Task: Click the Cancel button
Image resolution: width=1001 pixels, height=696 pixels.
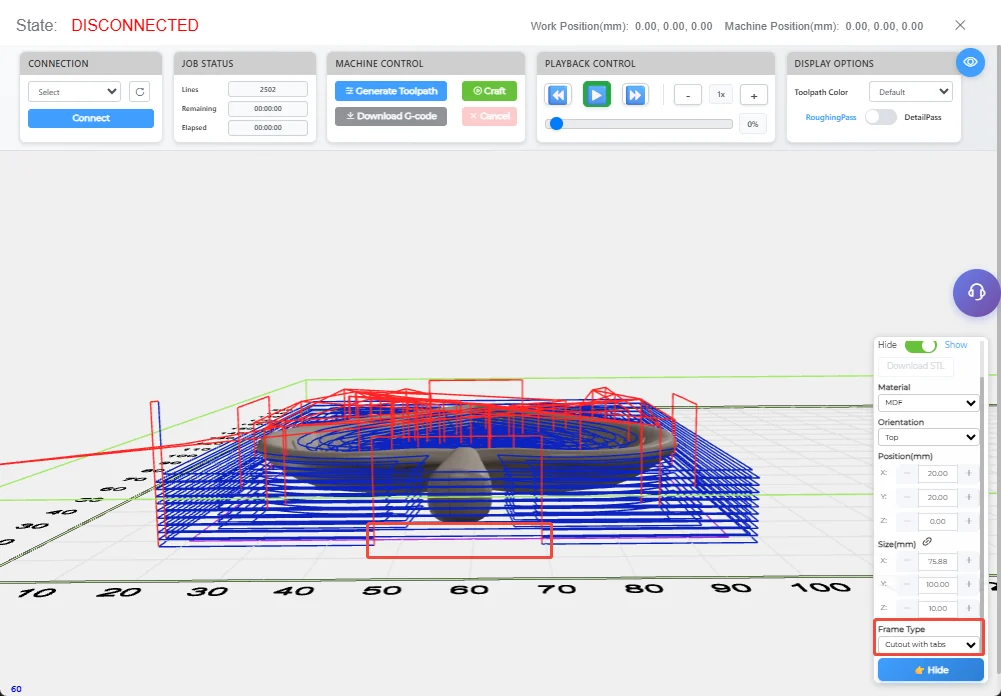Action: (x=489, y=116)
